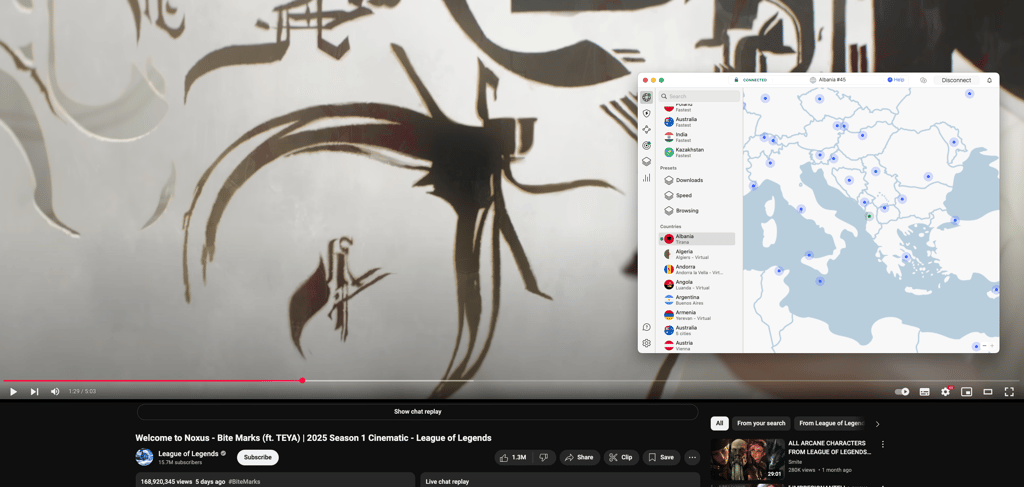Toggle subtitles in YouTube player
This screenshot has width=1024, height=487.
924,392
